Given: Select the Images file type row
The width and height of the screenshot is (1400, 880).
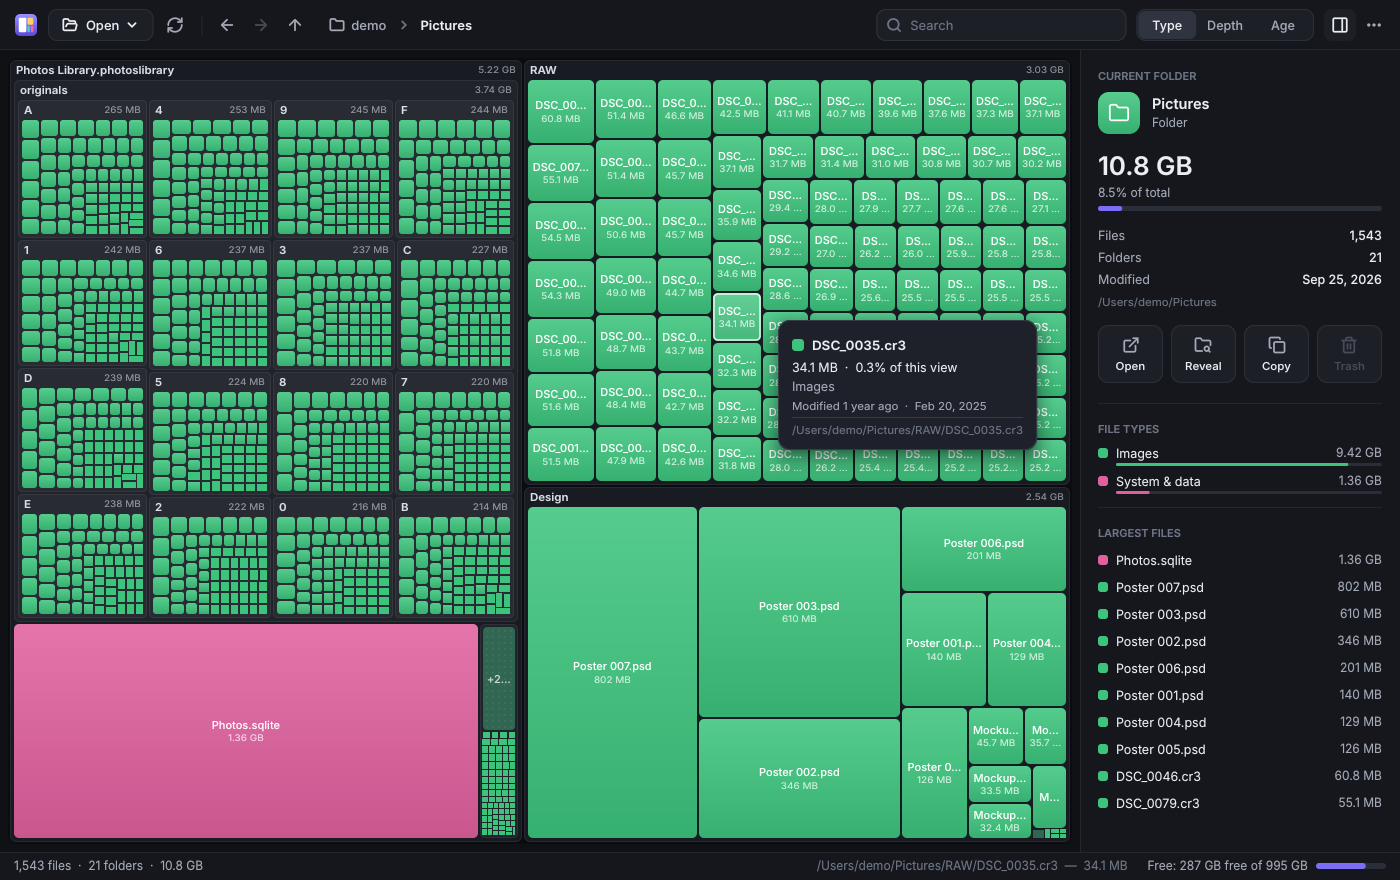Looking at the screenshot, I should click(x=1240, y=454).
